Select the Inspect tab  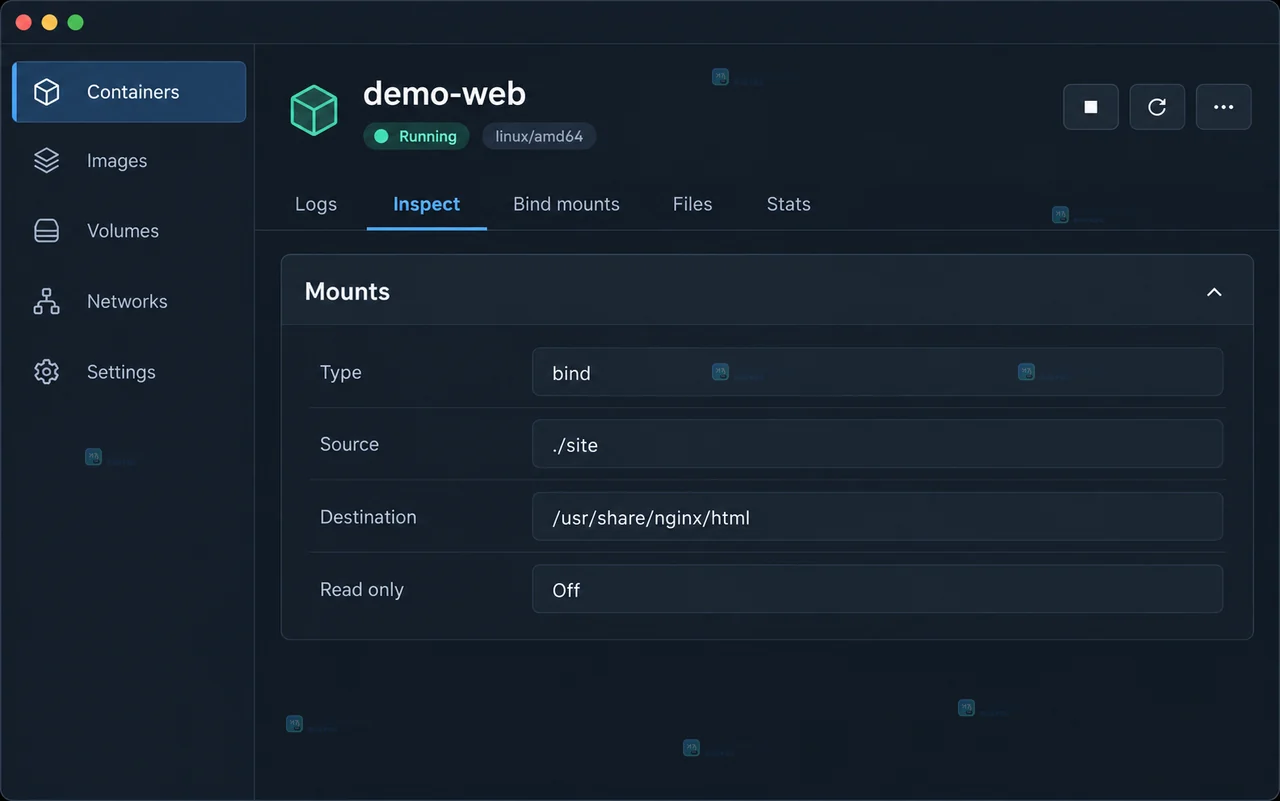point(427,204)
